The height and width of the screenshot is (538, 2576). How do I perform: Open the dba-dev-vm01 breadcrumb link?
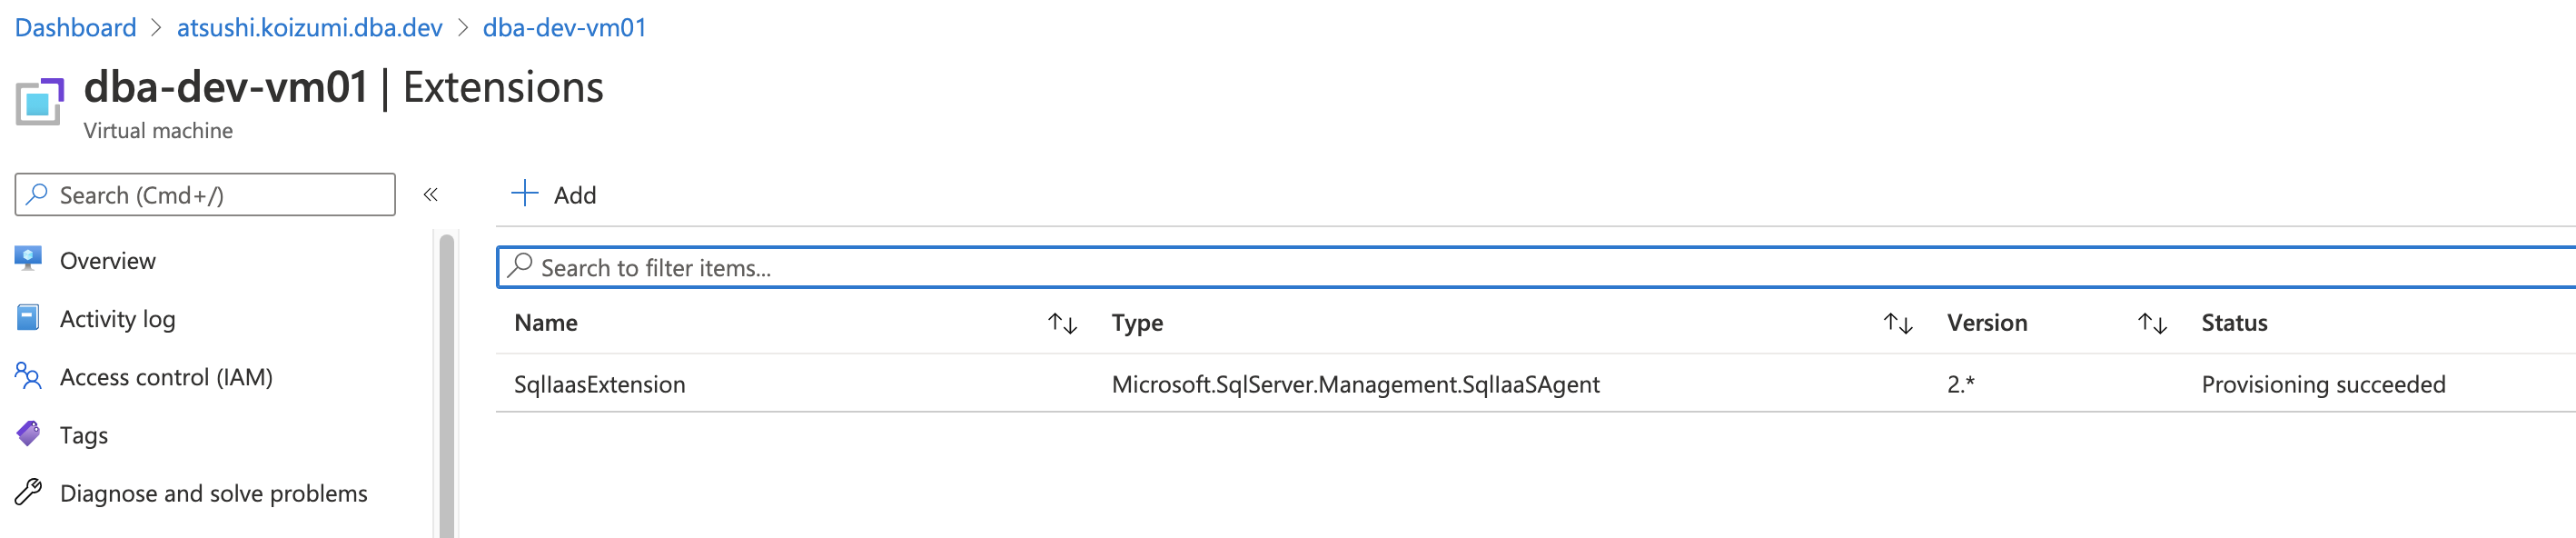click(x=564, y=27)
